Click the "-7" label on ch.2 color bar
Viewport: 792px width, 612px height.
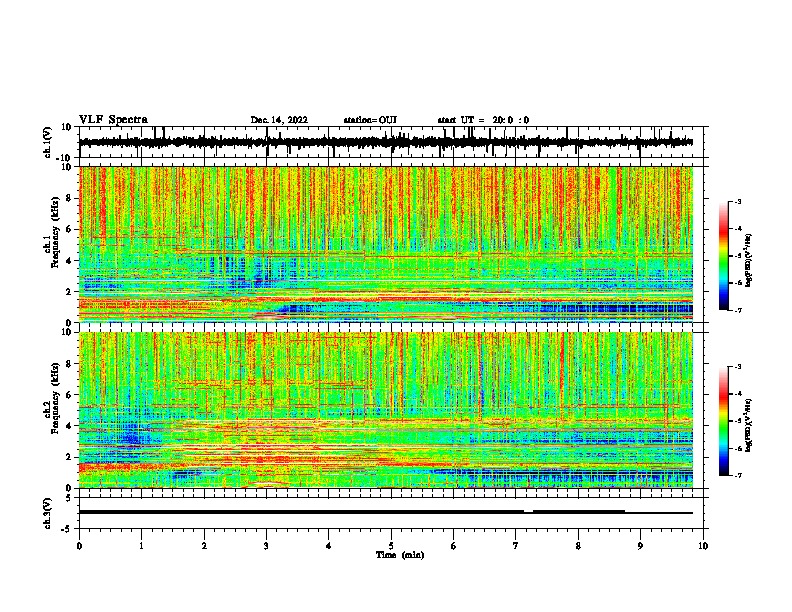click(737, 475)
